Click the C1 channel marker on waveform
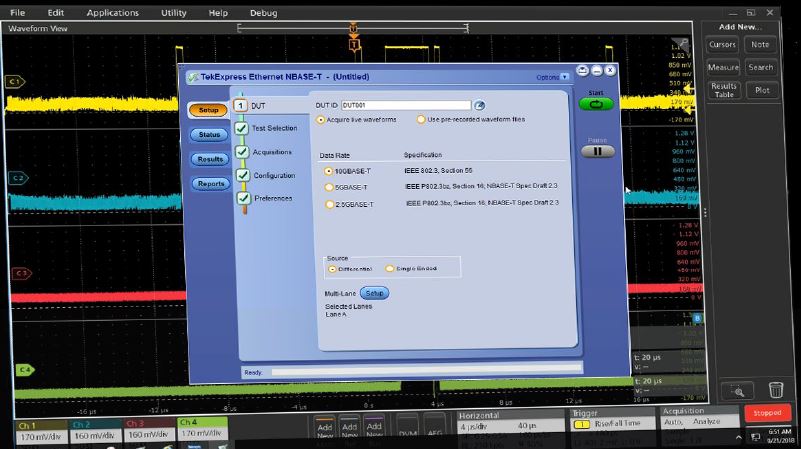Viewport: 801px width, 449px height. 15,80
